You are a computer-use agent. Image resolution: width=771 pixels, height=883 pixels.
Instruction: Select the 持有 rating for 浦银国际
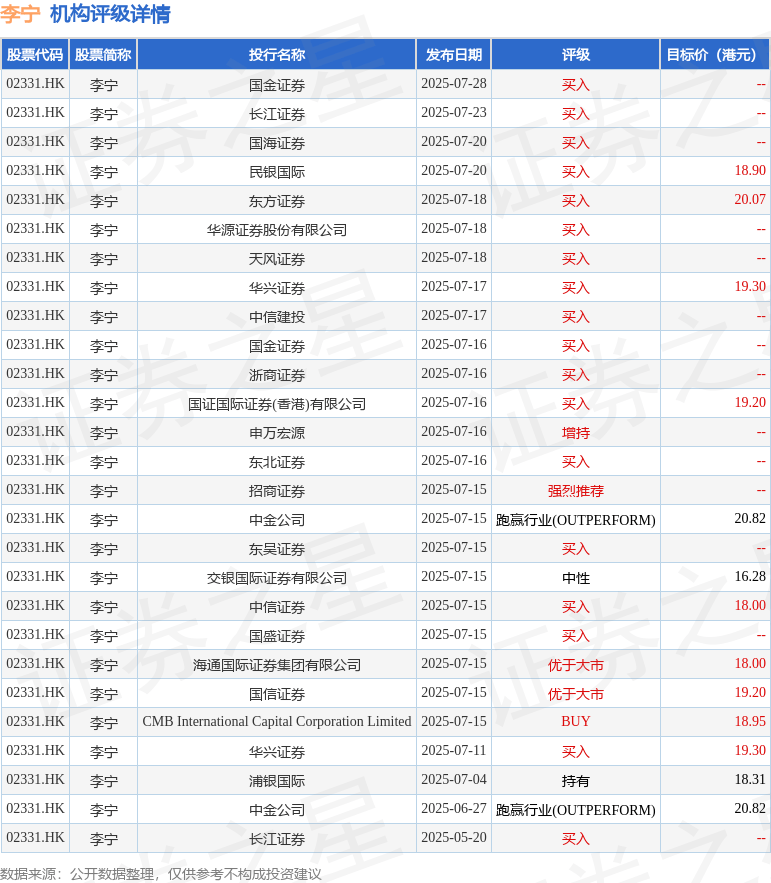click(x=575, y=781)
